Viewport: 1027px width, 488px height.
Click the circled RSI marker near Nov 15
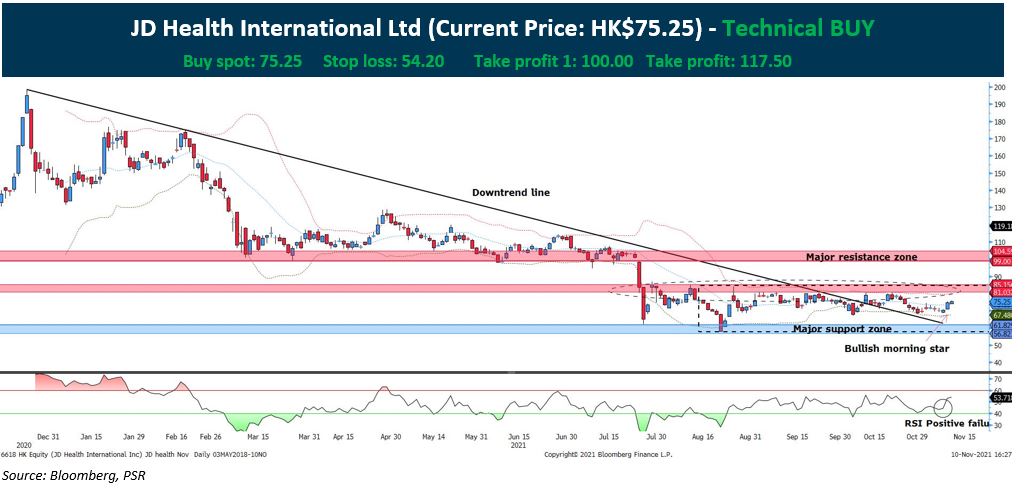[x=943, y=407]
